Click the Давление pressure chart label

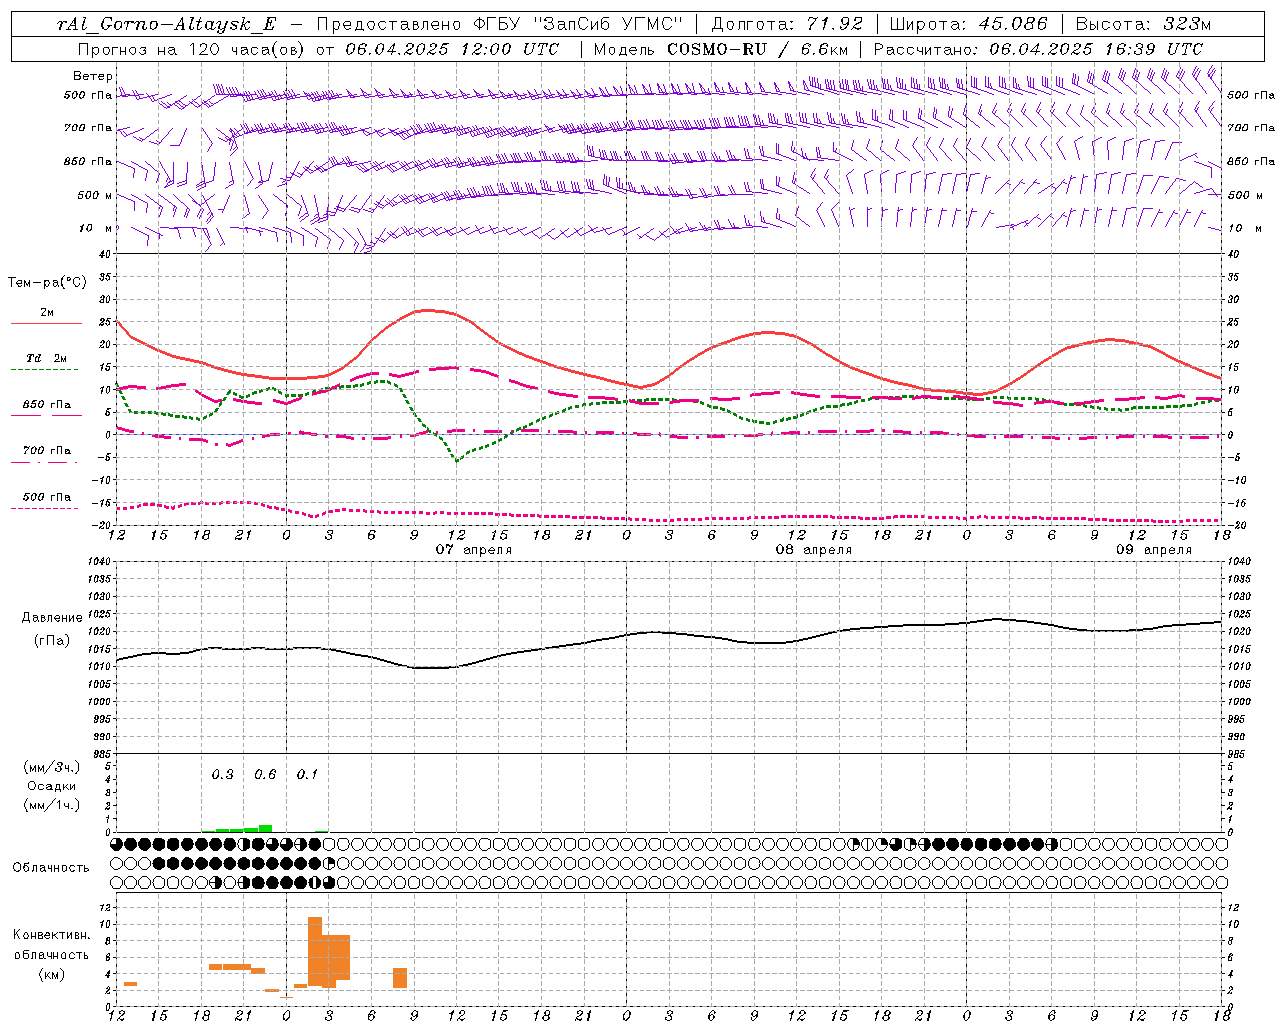click(x=52, y=618)
